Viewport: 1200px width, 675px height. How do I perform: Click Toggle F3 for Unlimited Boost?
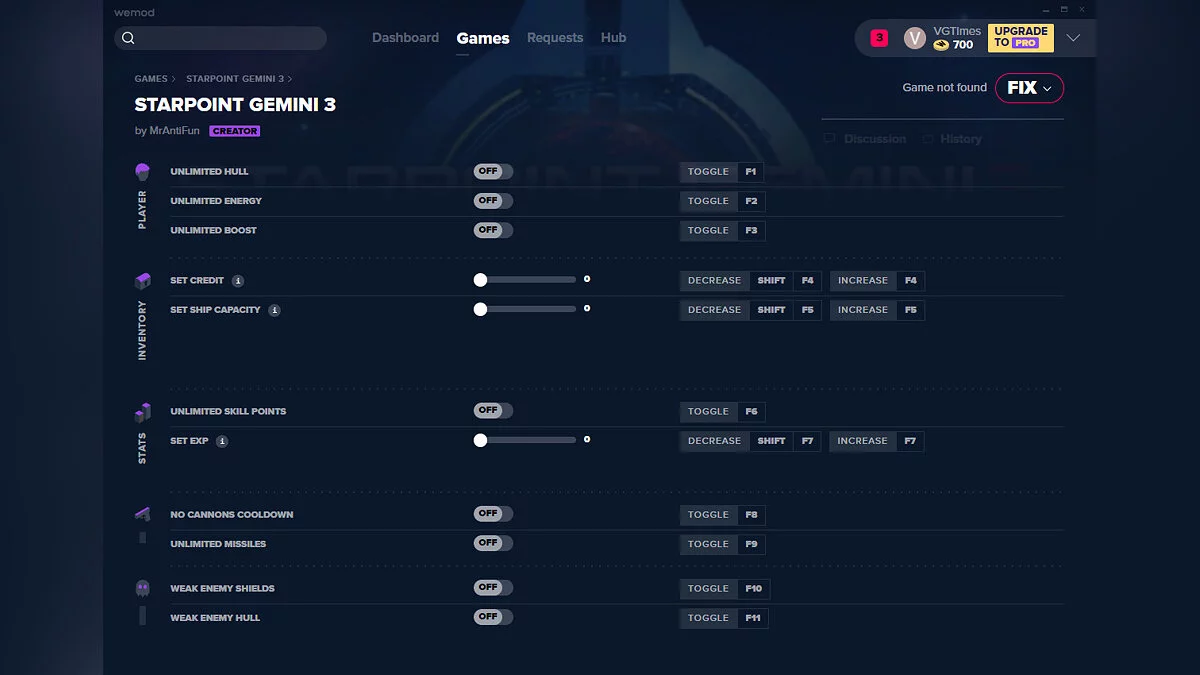(722, 230)
